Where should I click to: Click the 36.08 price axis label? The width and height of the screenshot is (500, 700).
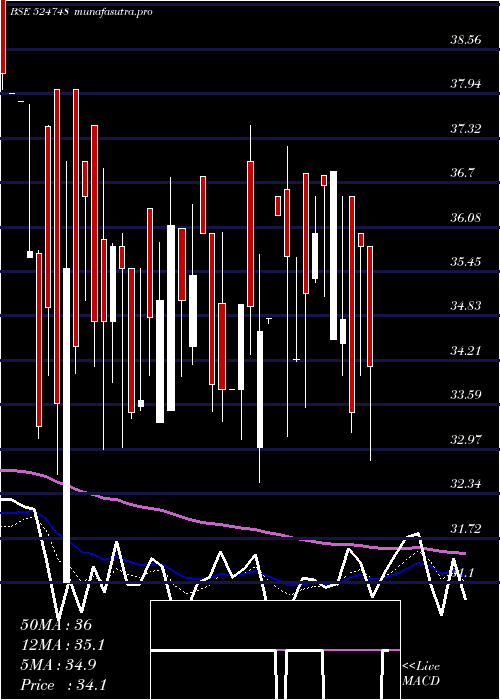[x=466, y=218]
